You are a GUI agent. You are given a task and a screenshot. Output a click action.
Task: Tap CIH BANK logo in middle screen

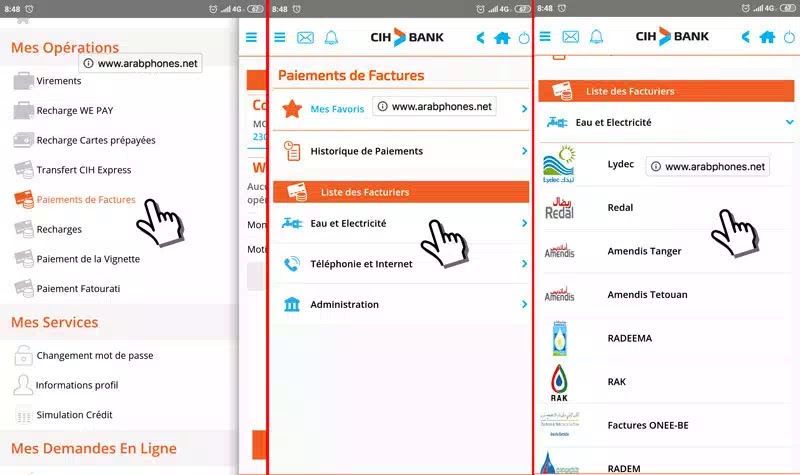point(407,37)
